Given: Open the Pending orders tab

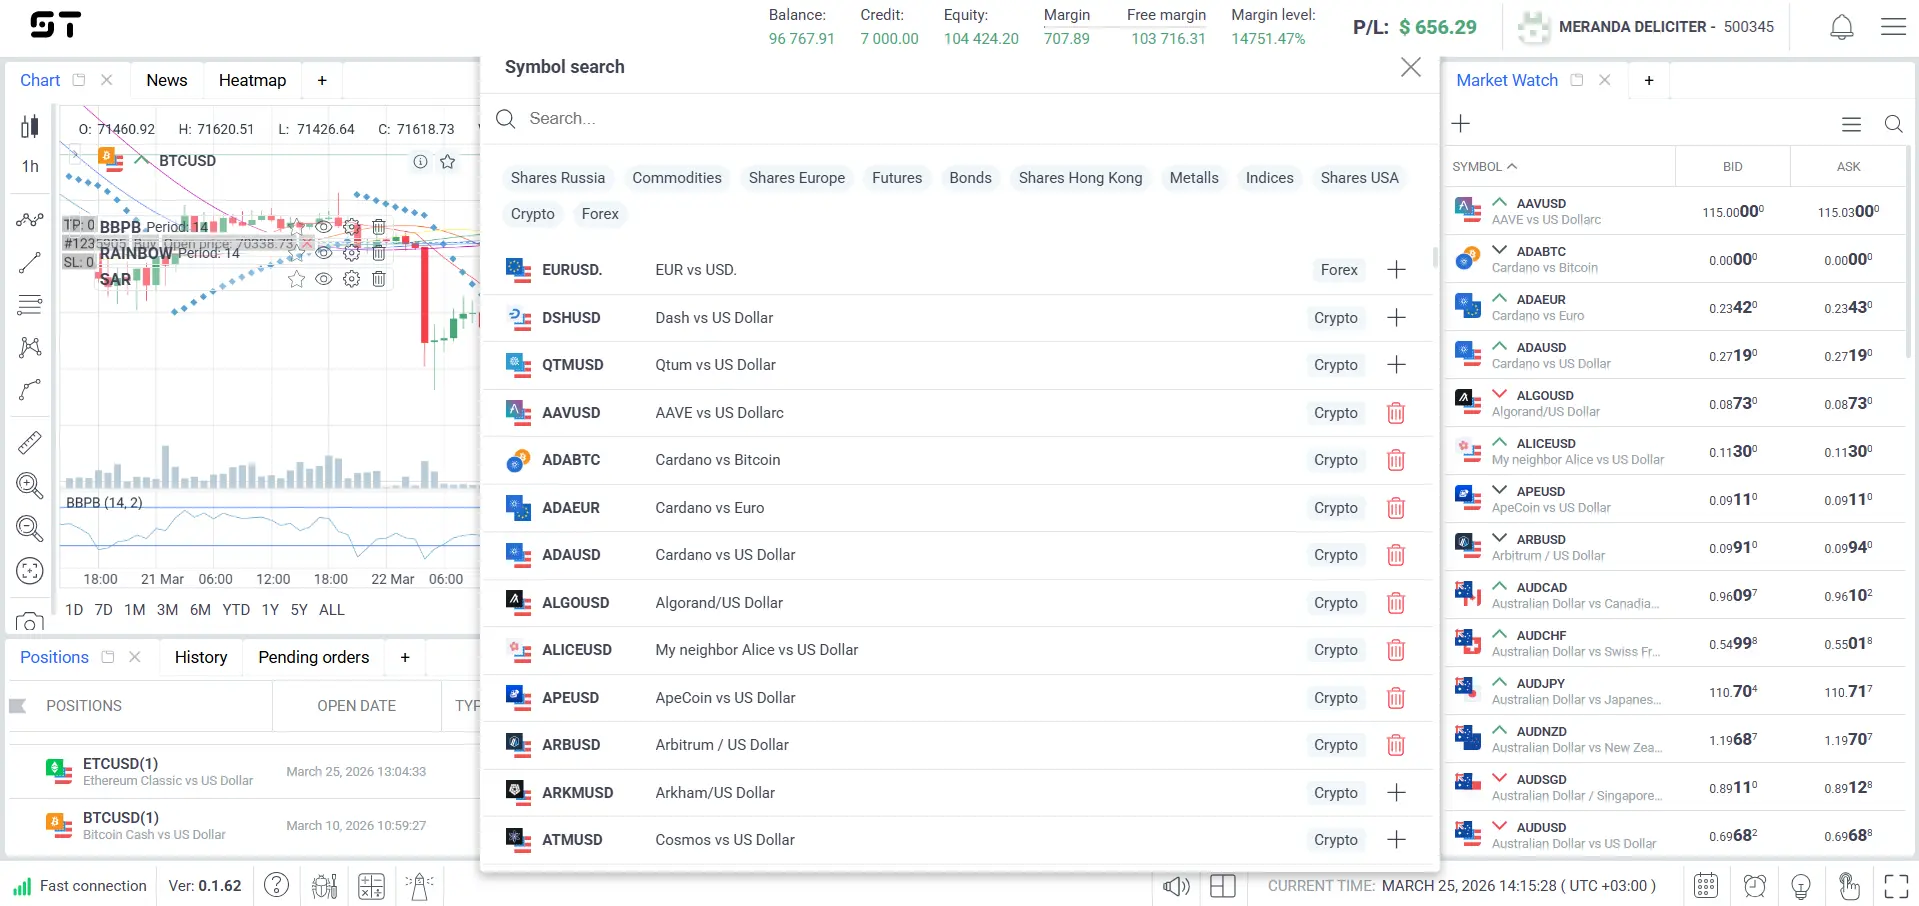Looking at the screenshot, I should [x=313, y=657].
